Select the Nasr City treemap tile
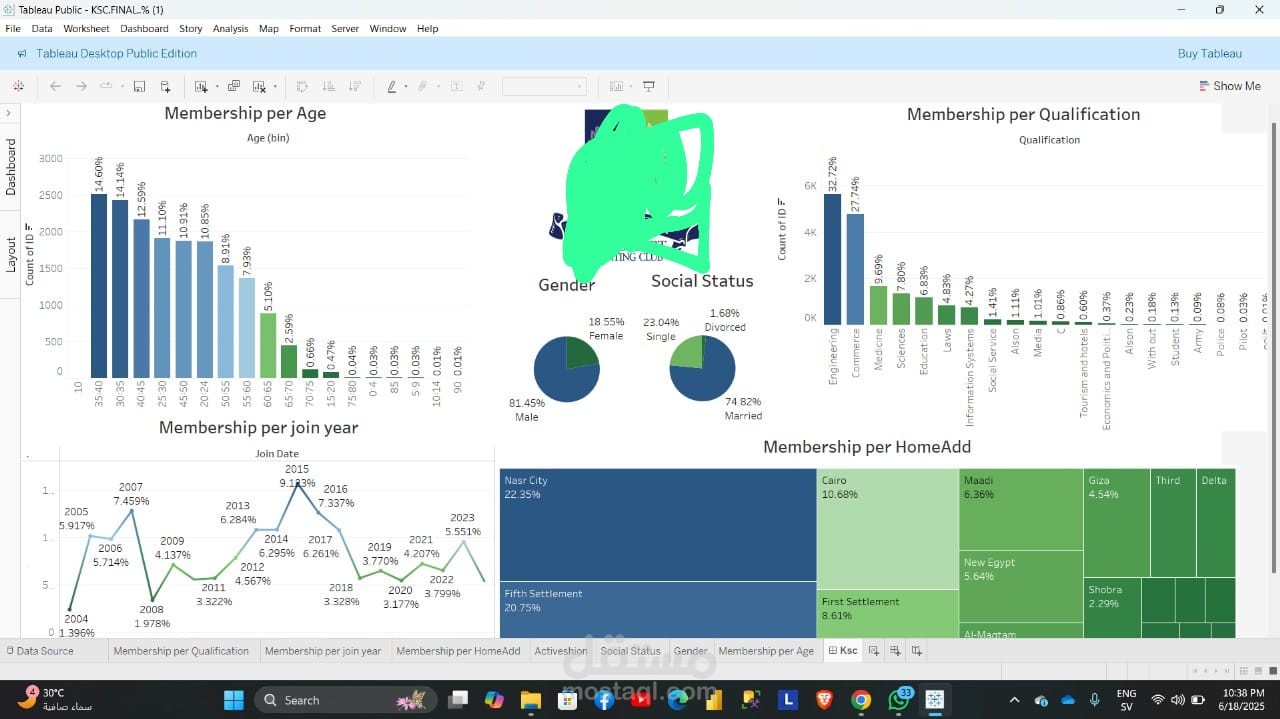This screenshot has height=719, width=1280. pos(658,525)
